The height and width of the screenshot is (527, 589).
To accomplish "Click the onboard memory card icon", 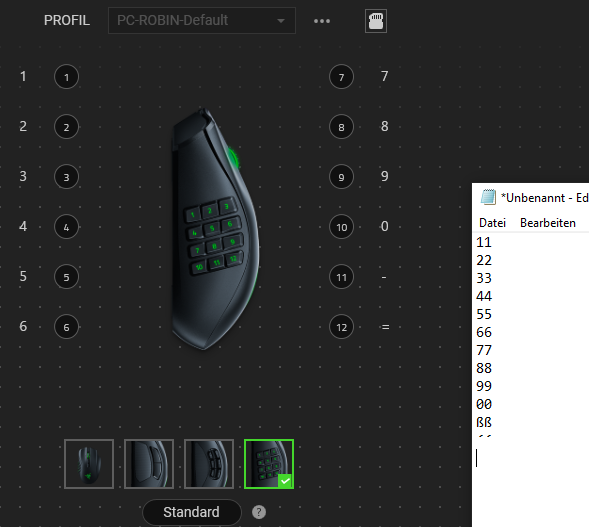I will tap(376, 21).
